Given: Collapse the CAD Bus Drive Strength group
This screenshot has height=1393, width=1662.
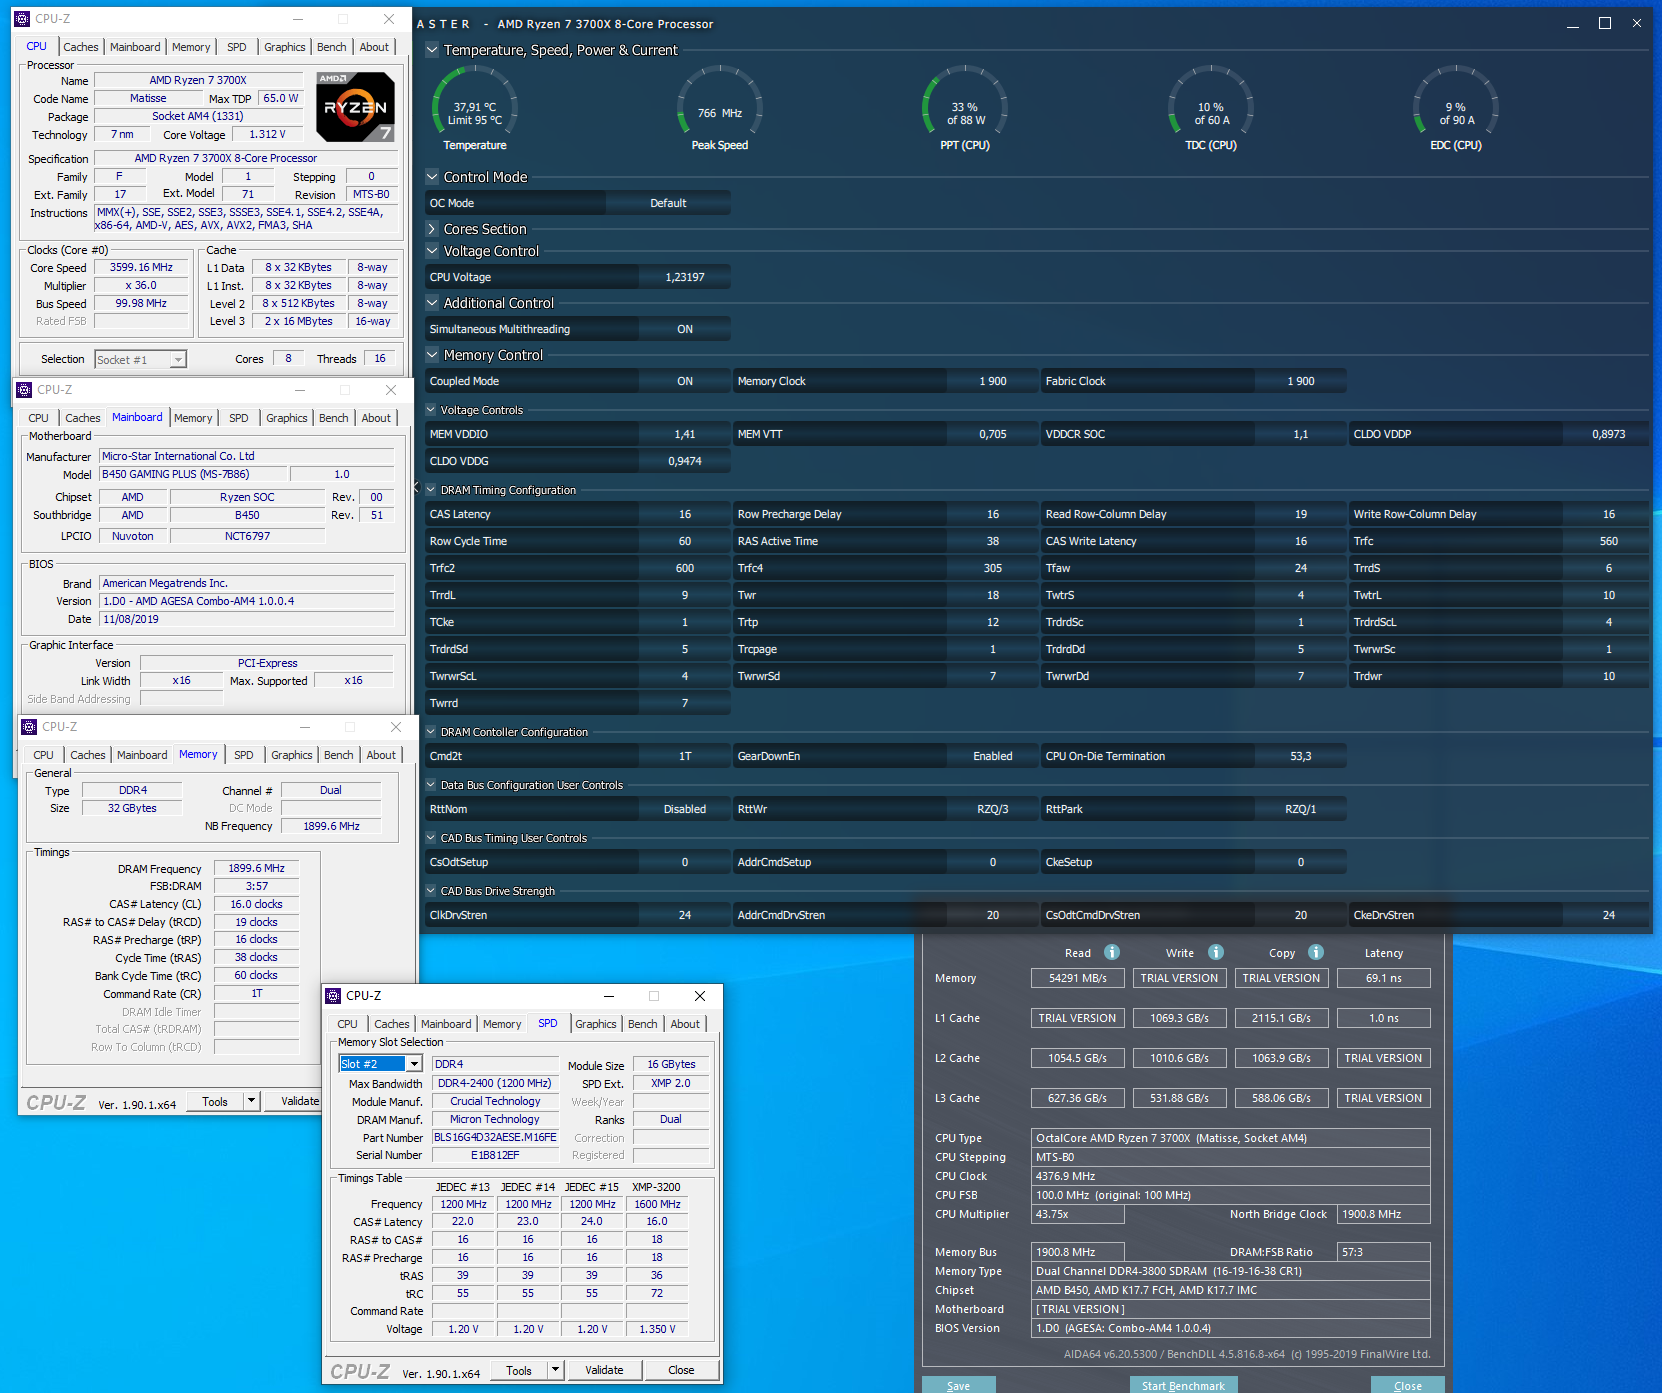Looking at the screenshot, I should pos(431,891).
